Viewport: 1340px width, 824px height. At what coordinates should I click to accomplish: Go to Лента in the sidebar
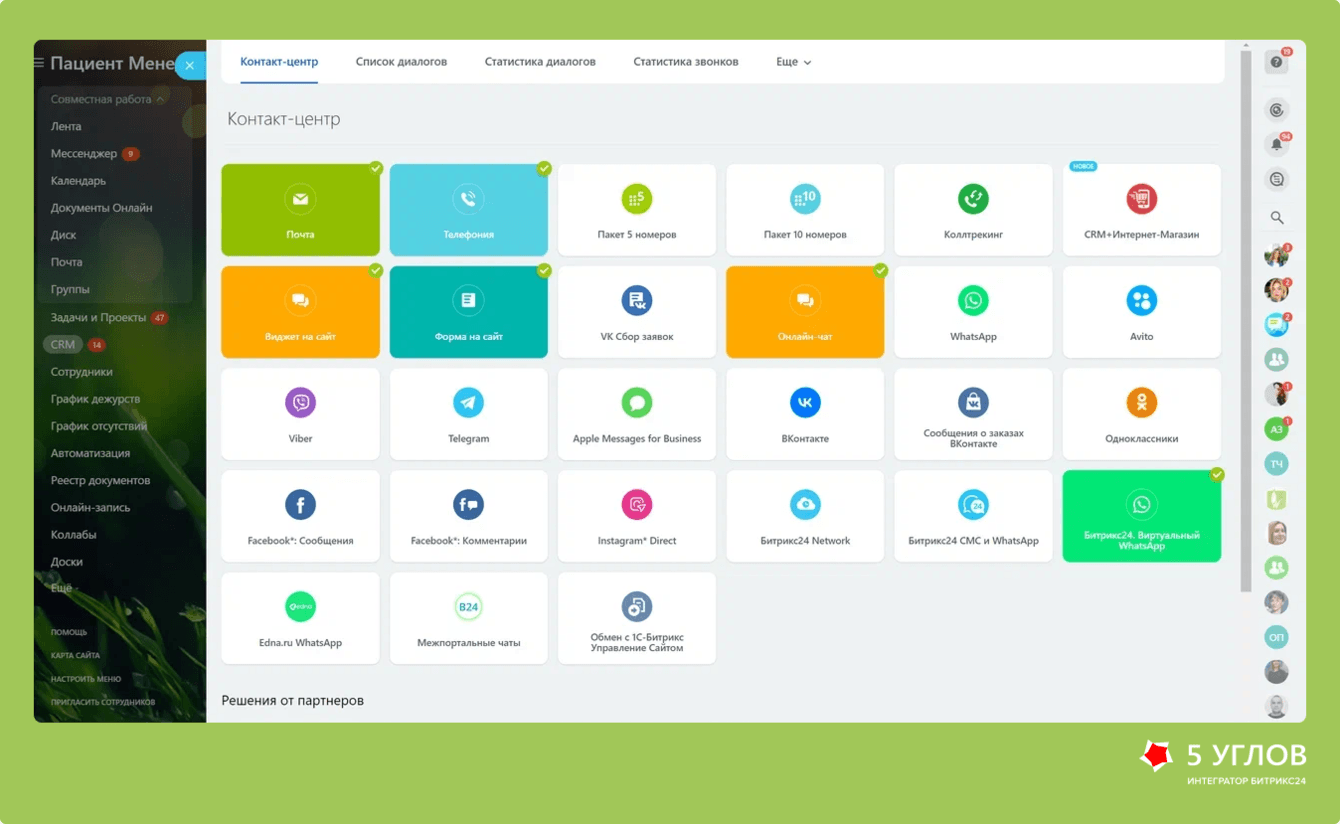point(66,126)
